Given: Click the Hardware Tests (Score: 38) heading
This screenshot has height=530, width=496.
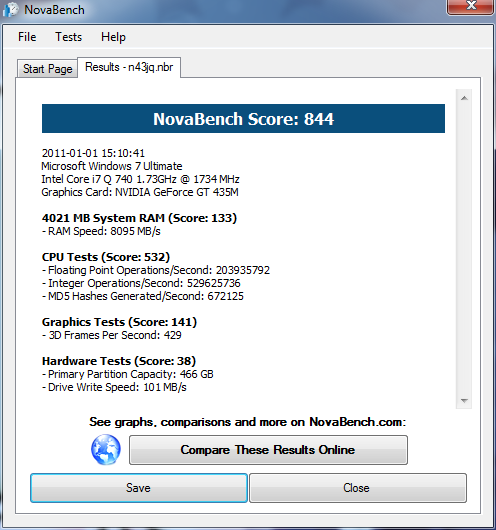Looking at the screenshot, I should (119, 361).
